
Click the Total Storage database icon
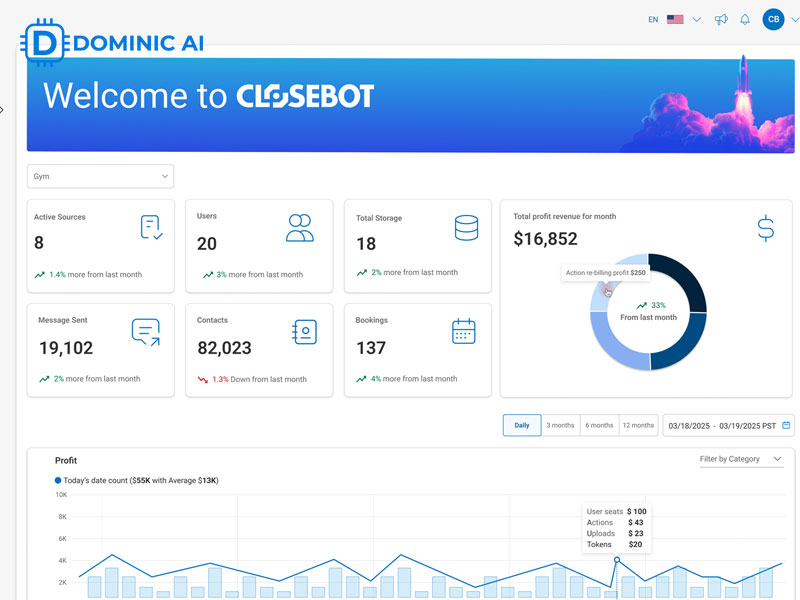(466, 227)
